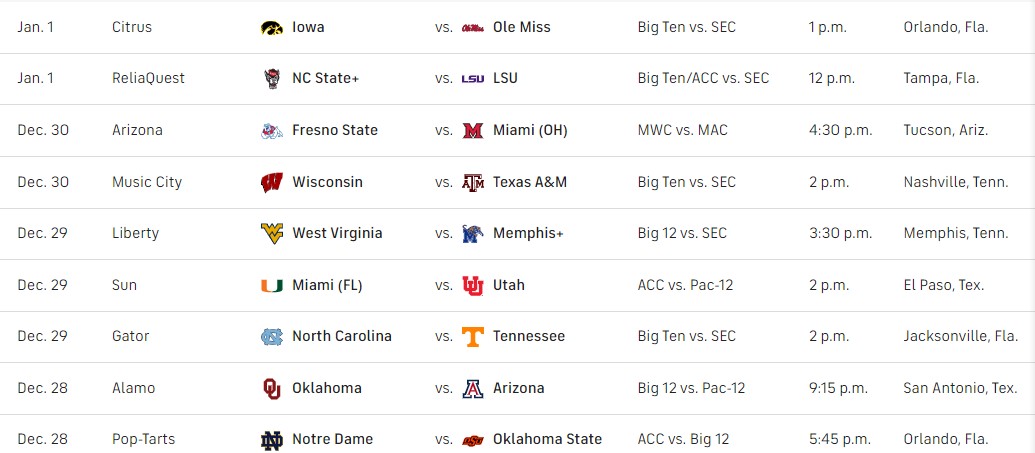This screenshot has width=1035, height=453.
Task: Open the Arizona team link in Alamo row
Action: (519, 388)
